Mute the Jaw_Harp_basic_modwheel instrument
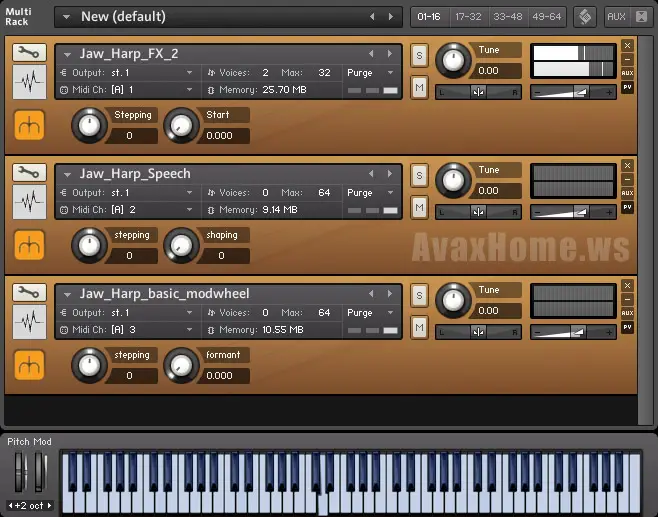The height and width of the screenshot is (517, 658). (419, 327)
